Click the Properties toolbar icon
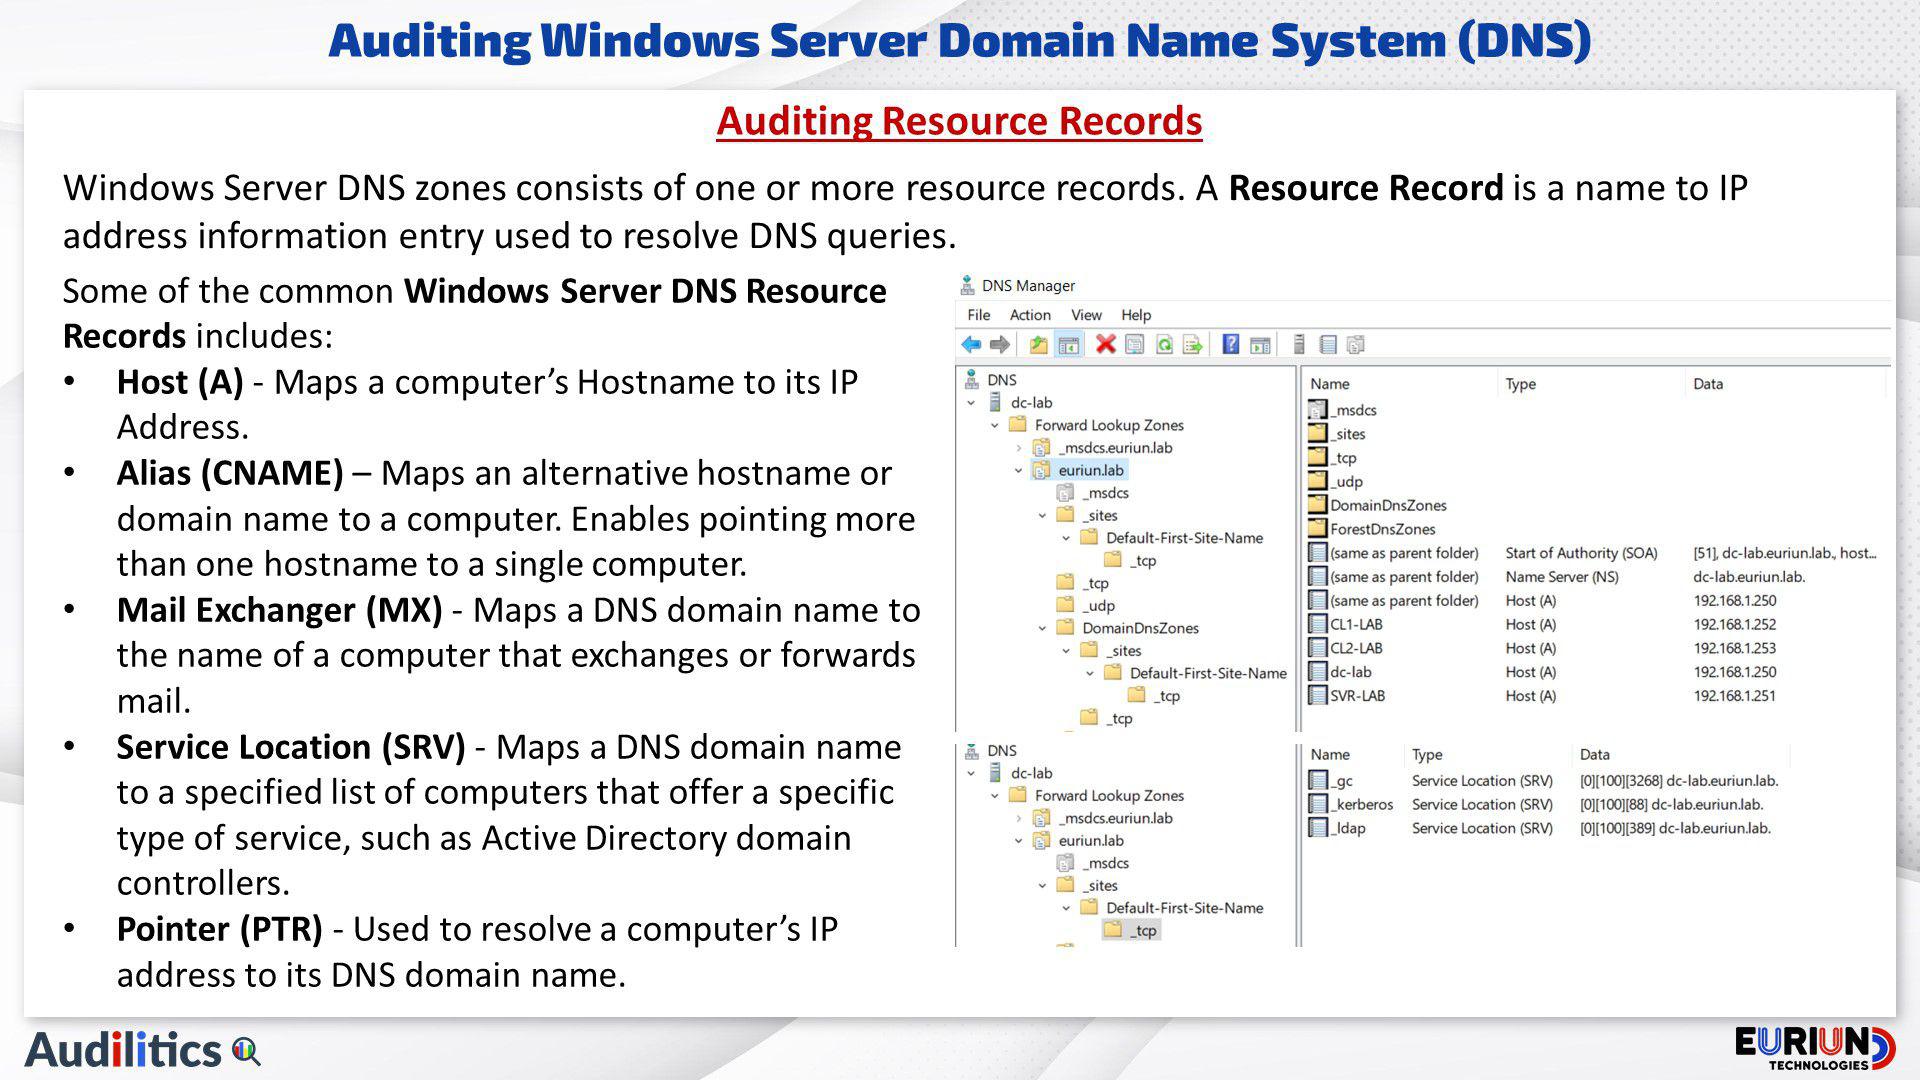The height and width of the screenshot is (1080, 1920). (x=1135, y=345)
